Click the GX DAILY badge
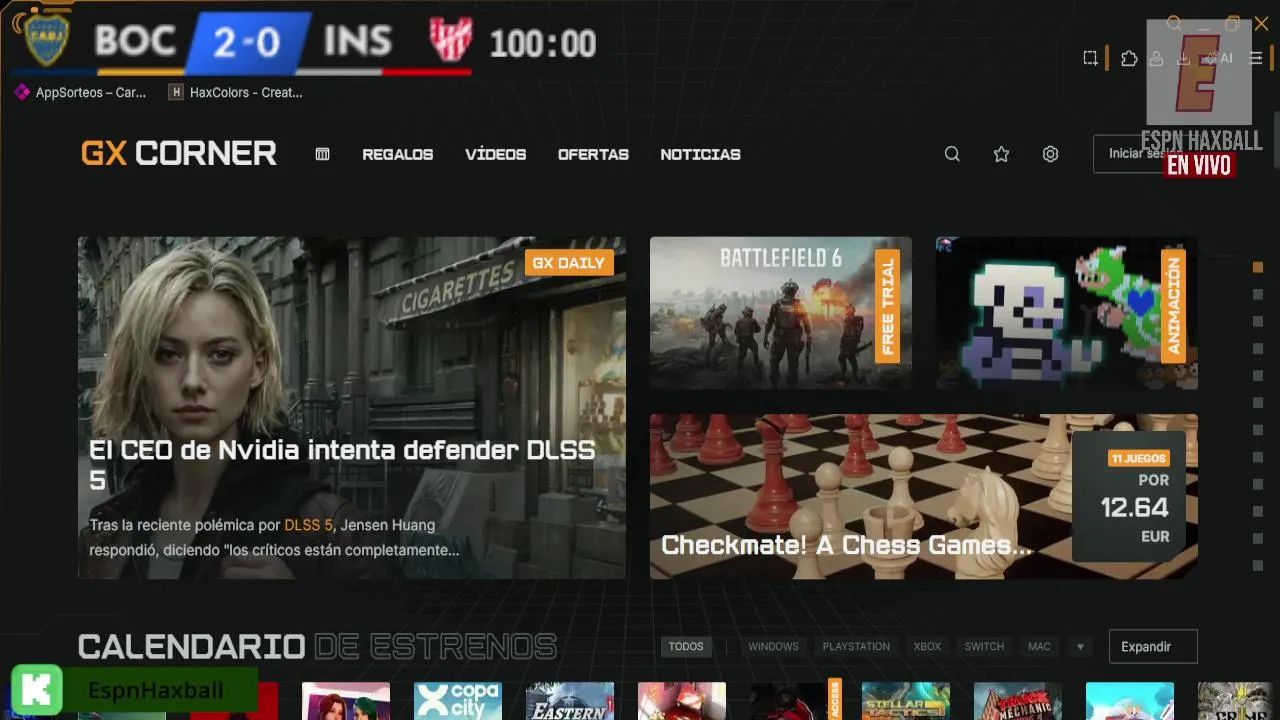This screenshot has height=720, width=1280. [x=569, y=262]
